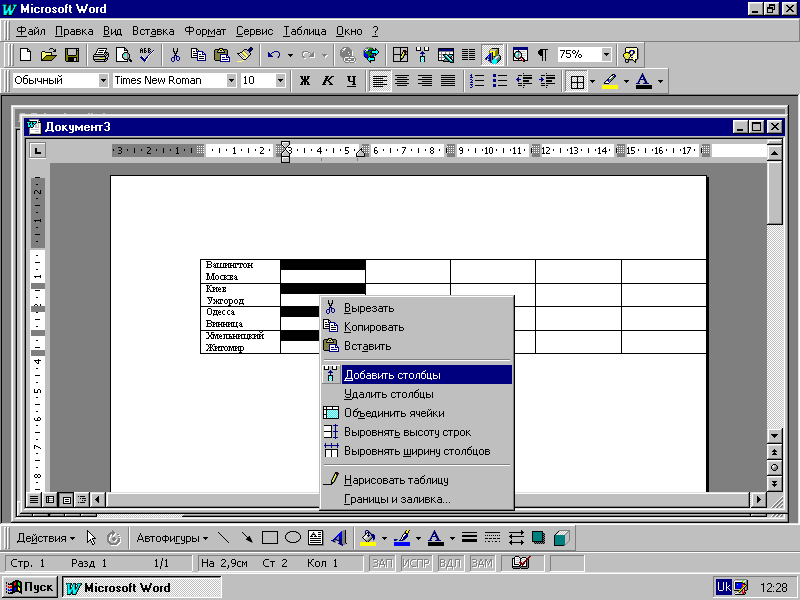Toggle justified text alignment
The height and width of the screenshot is (600, 800).
click(448, 81)
